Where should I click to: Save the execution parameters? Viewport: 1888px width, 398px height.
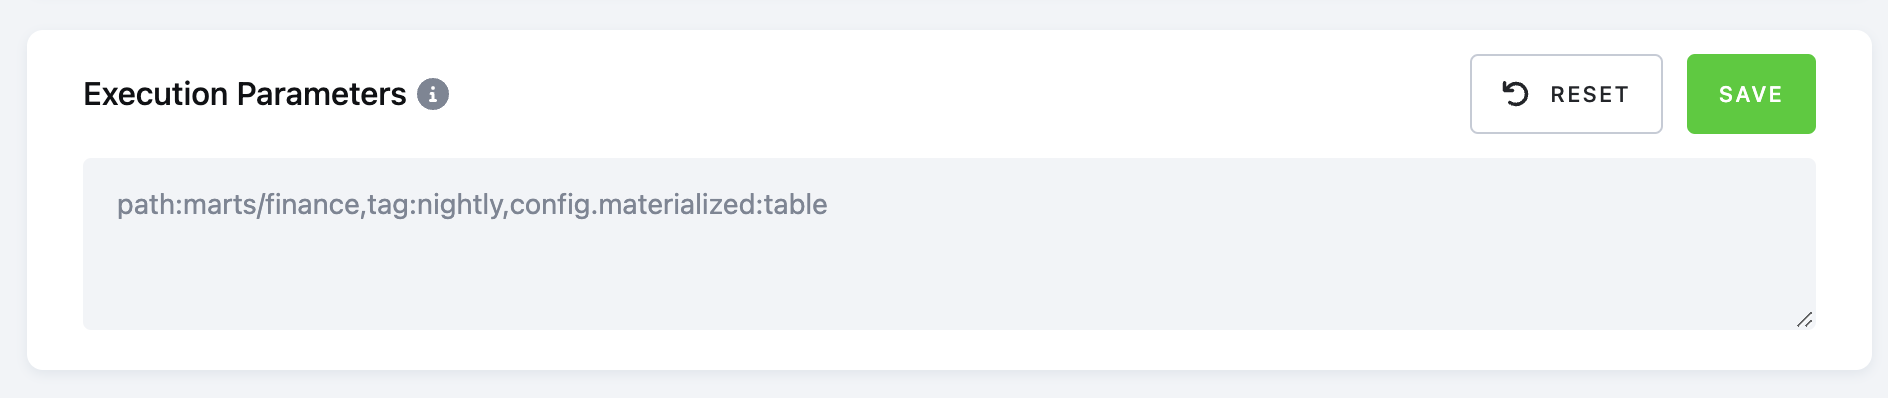click(x=1751, y=94)
